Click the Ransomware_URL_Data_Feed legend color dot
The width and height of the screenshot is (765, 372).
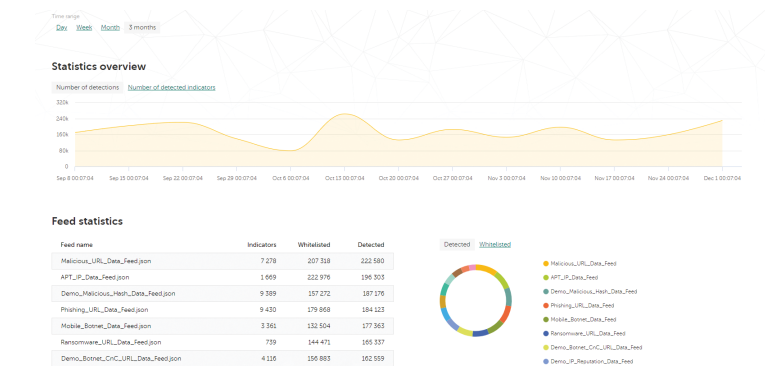[x=545, y=333]
